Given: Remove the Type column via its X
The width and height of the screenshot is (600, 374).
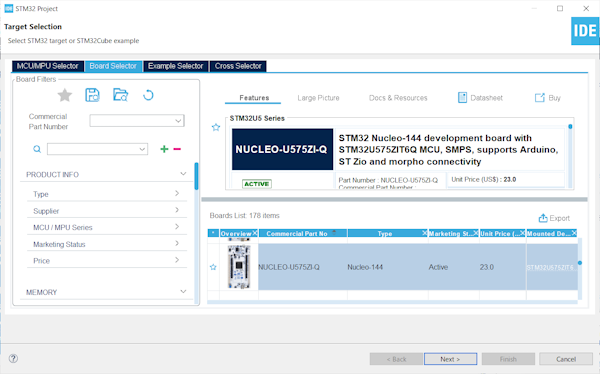Looking at the screenshot, I should [x=424, y=233].
